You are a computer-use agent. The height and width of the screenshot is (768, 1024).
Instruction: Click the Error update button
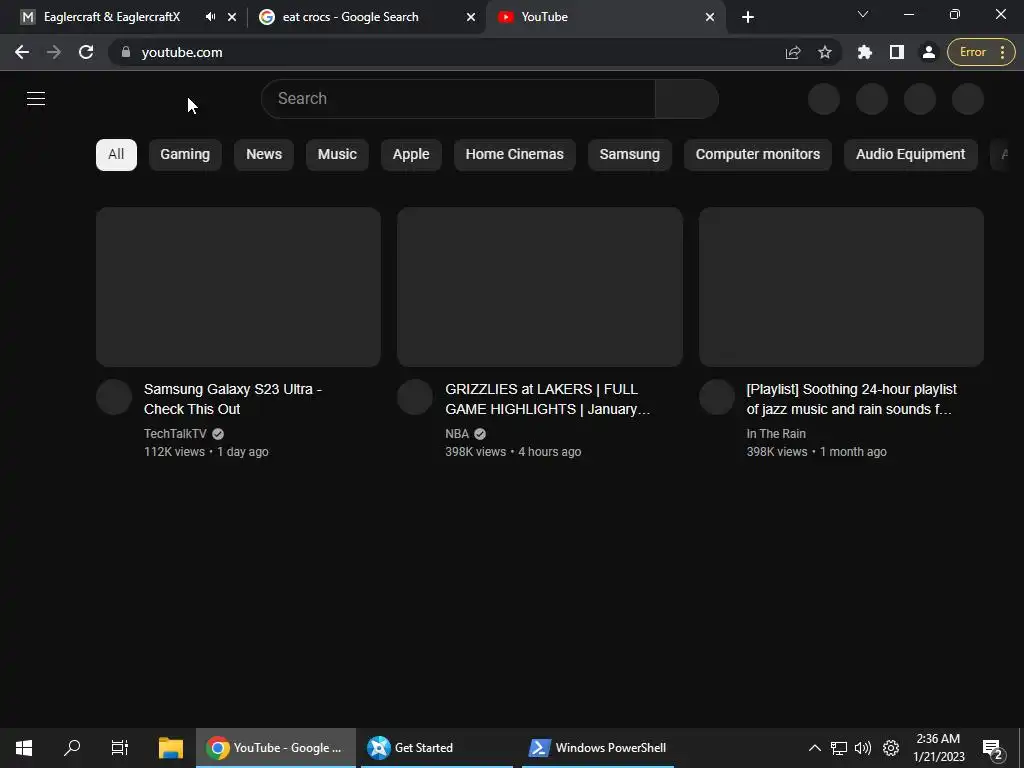pyautogui.click(x=972, y=52)
